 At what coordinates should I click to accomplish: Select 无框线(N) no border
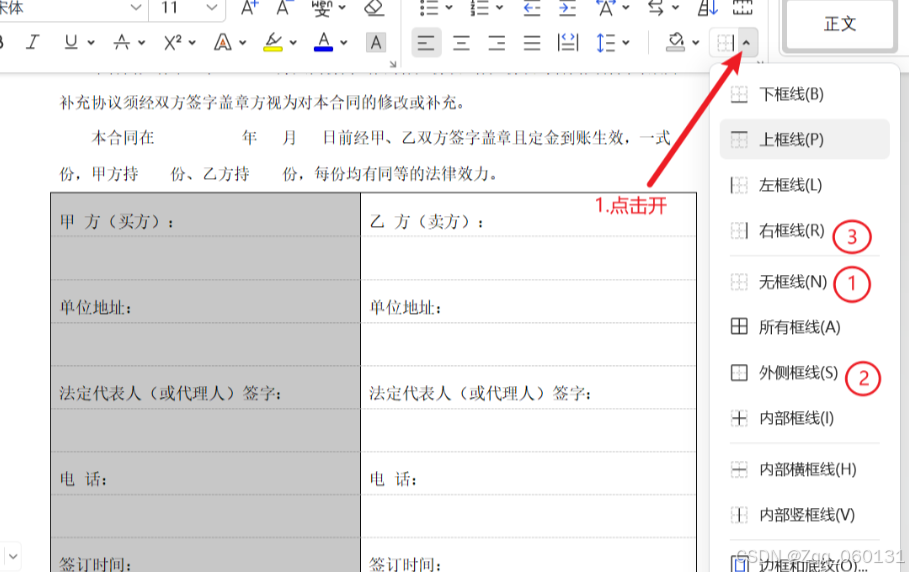(x=804, y=282)
